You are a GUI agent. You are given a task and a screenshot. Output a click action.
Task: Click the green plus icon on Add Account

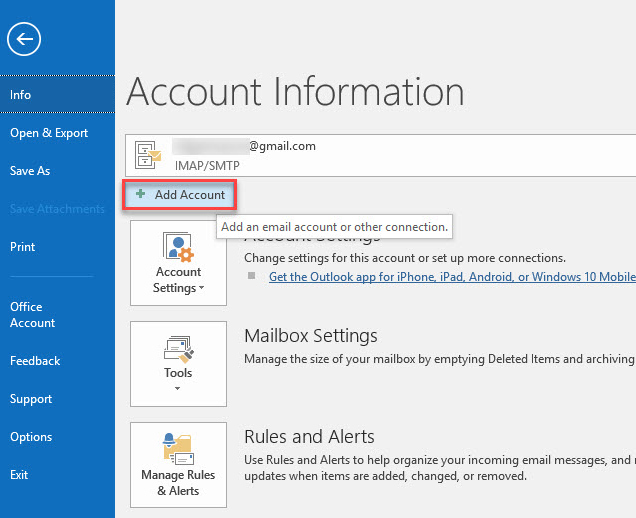pyautogui.click(x=140, y=194)
